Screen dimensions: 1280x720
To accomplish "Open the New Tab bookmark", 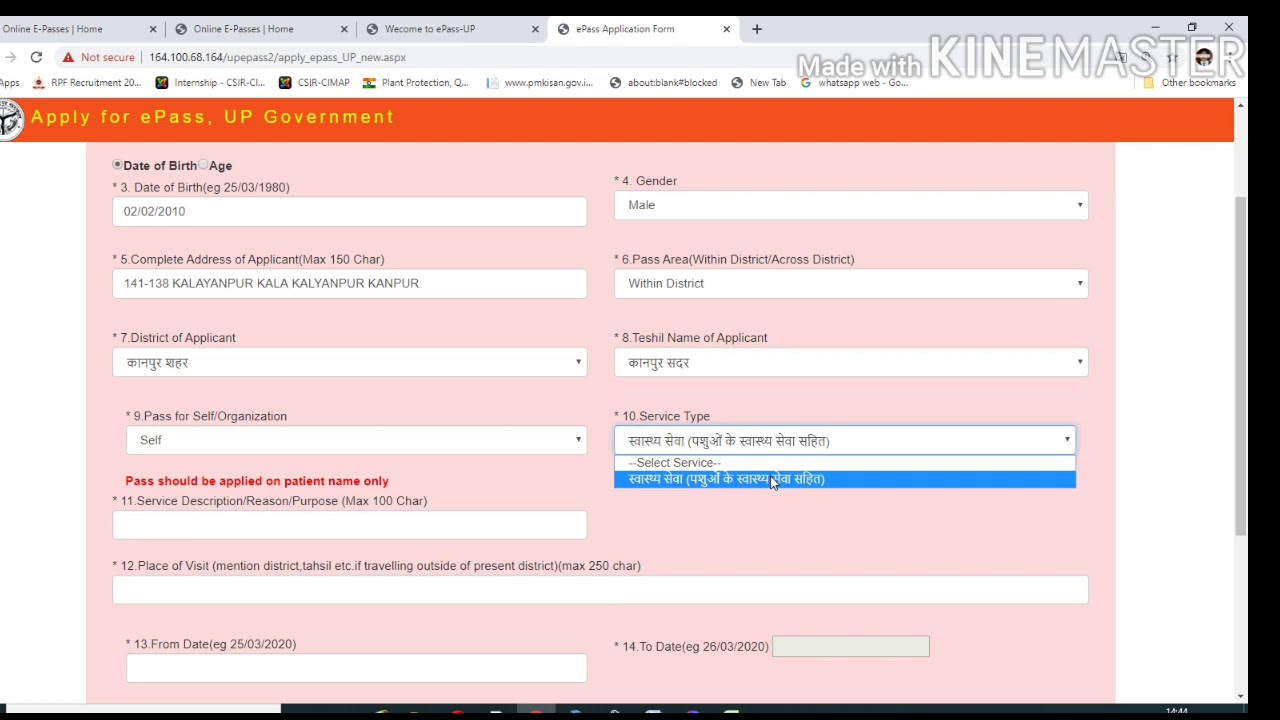I will [x=758, y=83].
